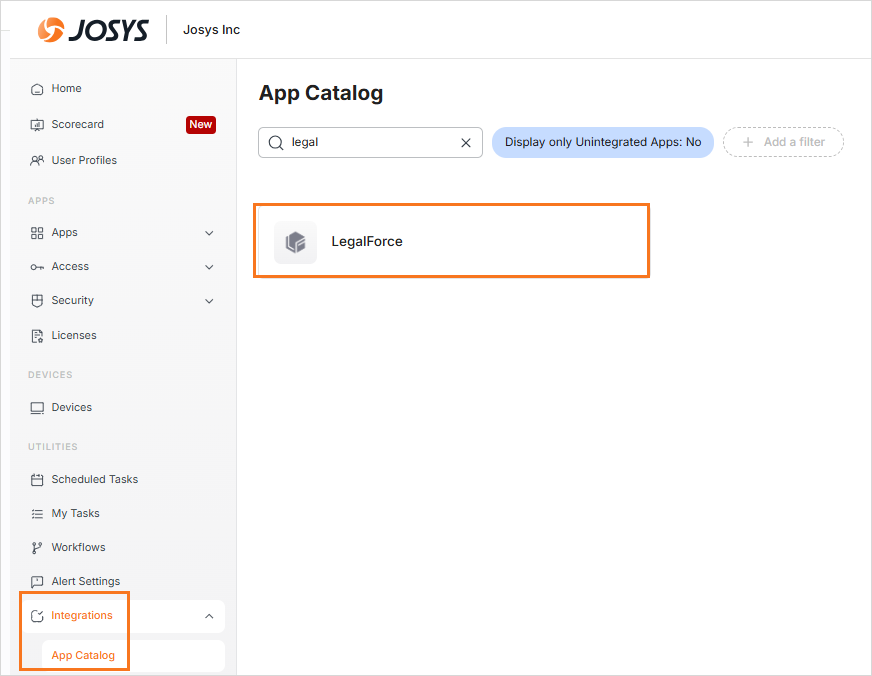Click the LegalForce app logo icon
This screenshot has height=676, width=872.
(x=295, y=242)
